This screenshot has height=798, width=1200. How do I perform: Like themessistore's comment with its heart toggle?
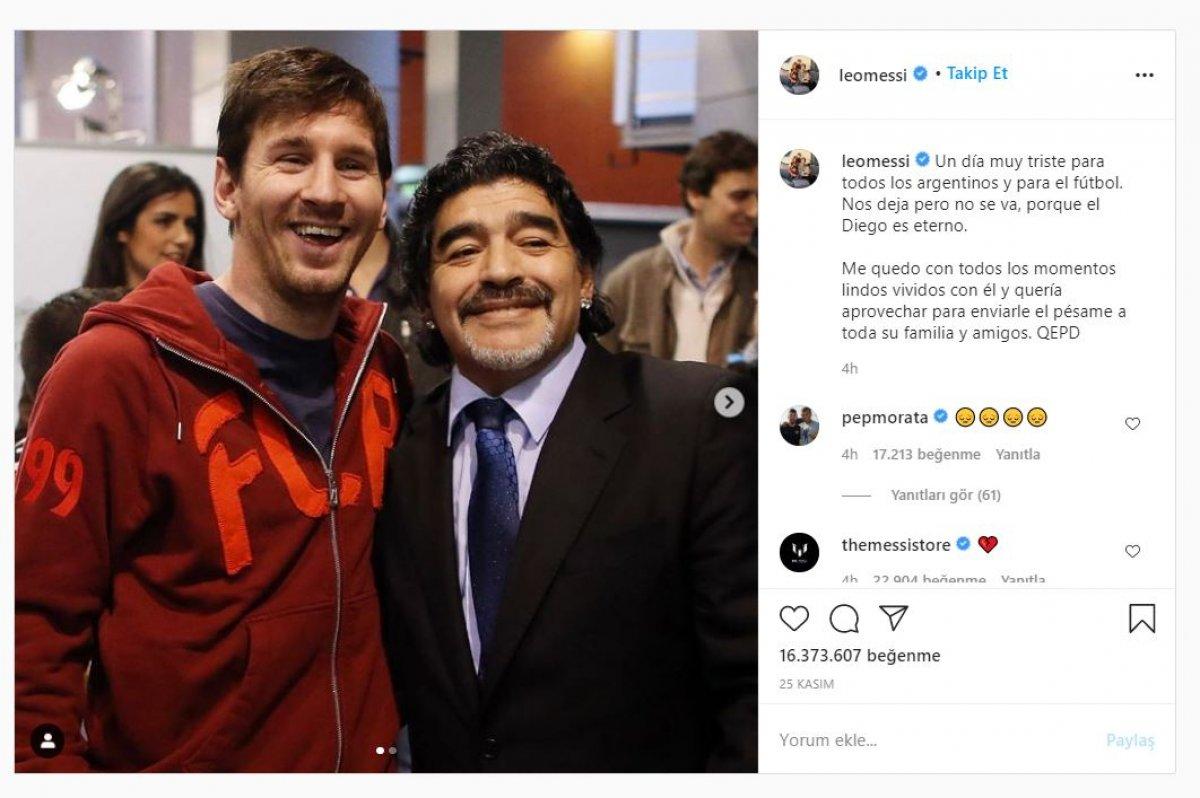pos(1131,550)
